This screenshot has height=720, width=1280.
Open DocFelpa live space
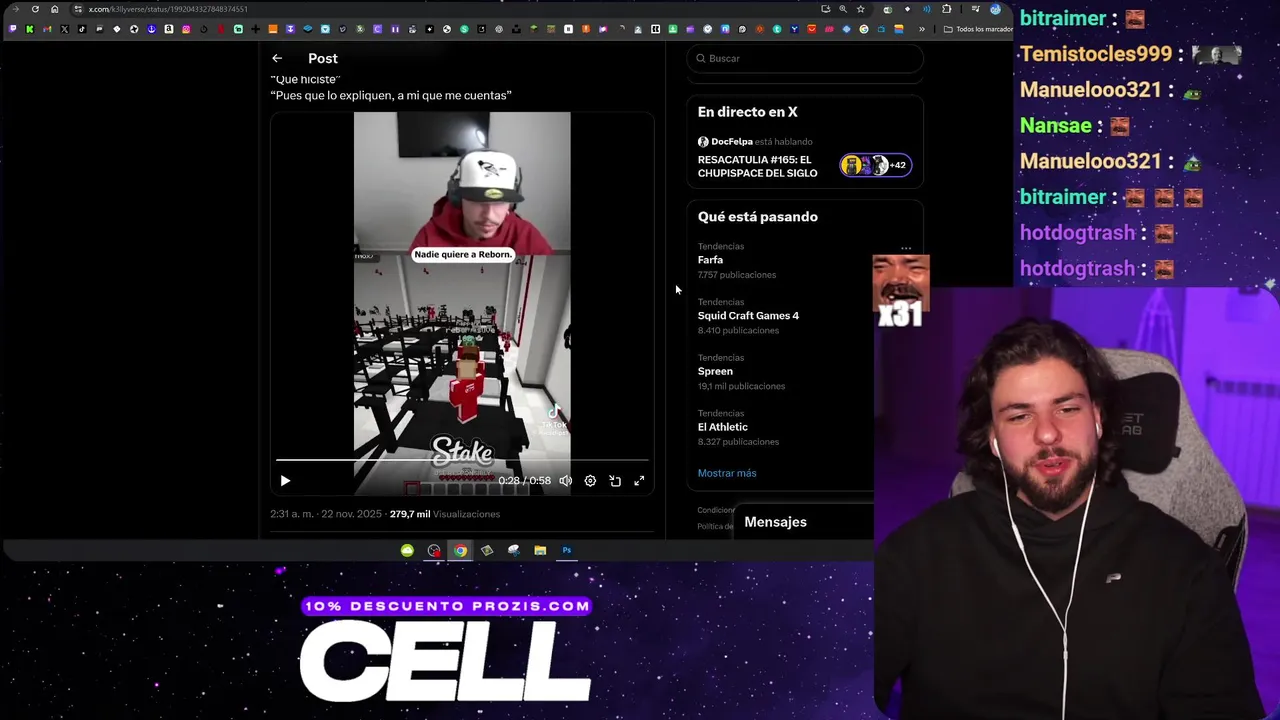point(755,142)
